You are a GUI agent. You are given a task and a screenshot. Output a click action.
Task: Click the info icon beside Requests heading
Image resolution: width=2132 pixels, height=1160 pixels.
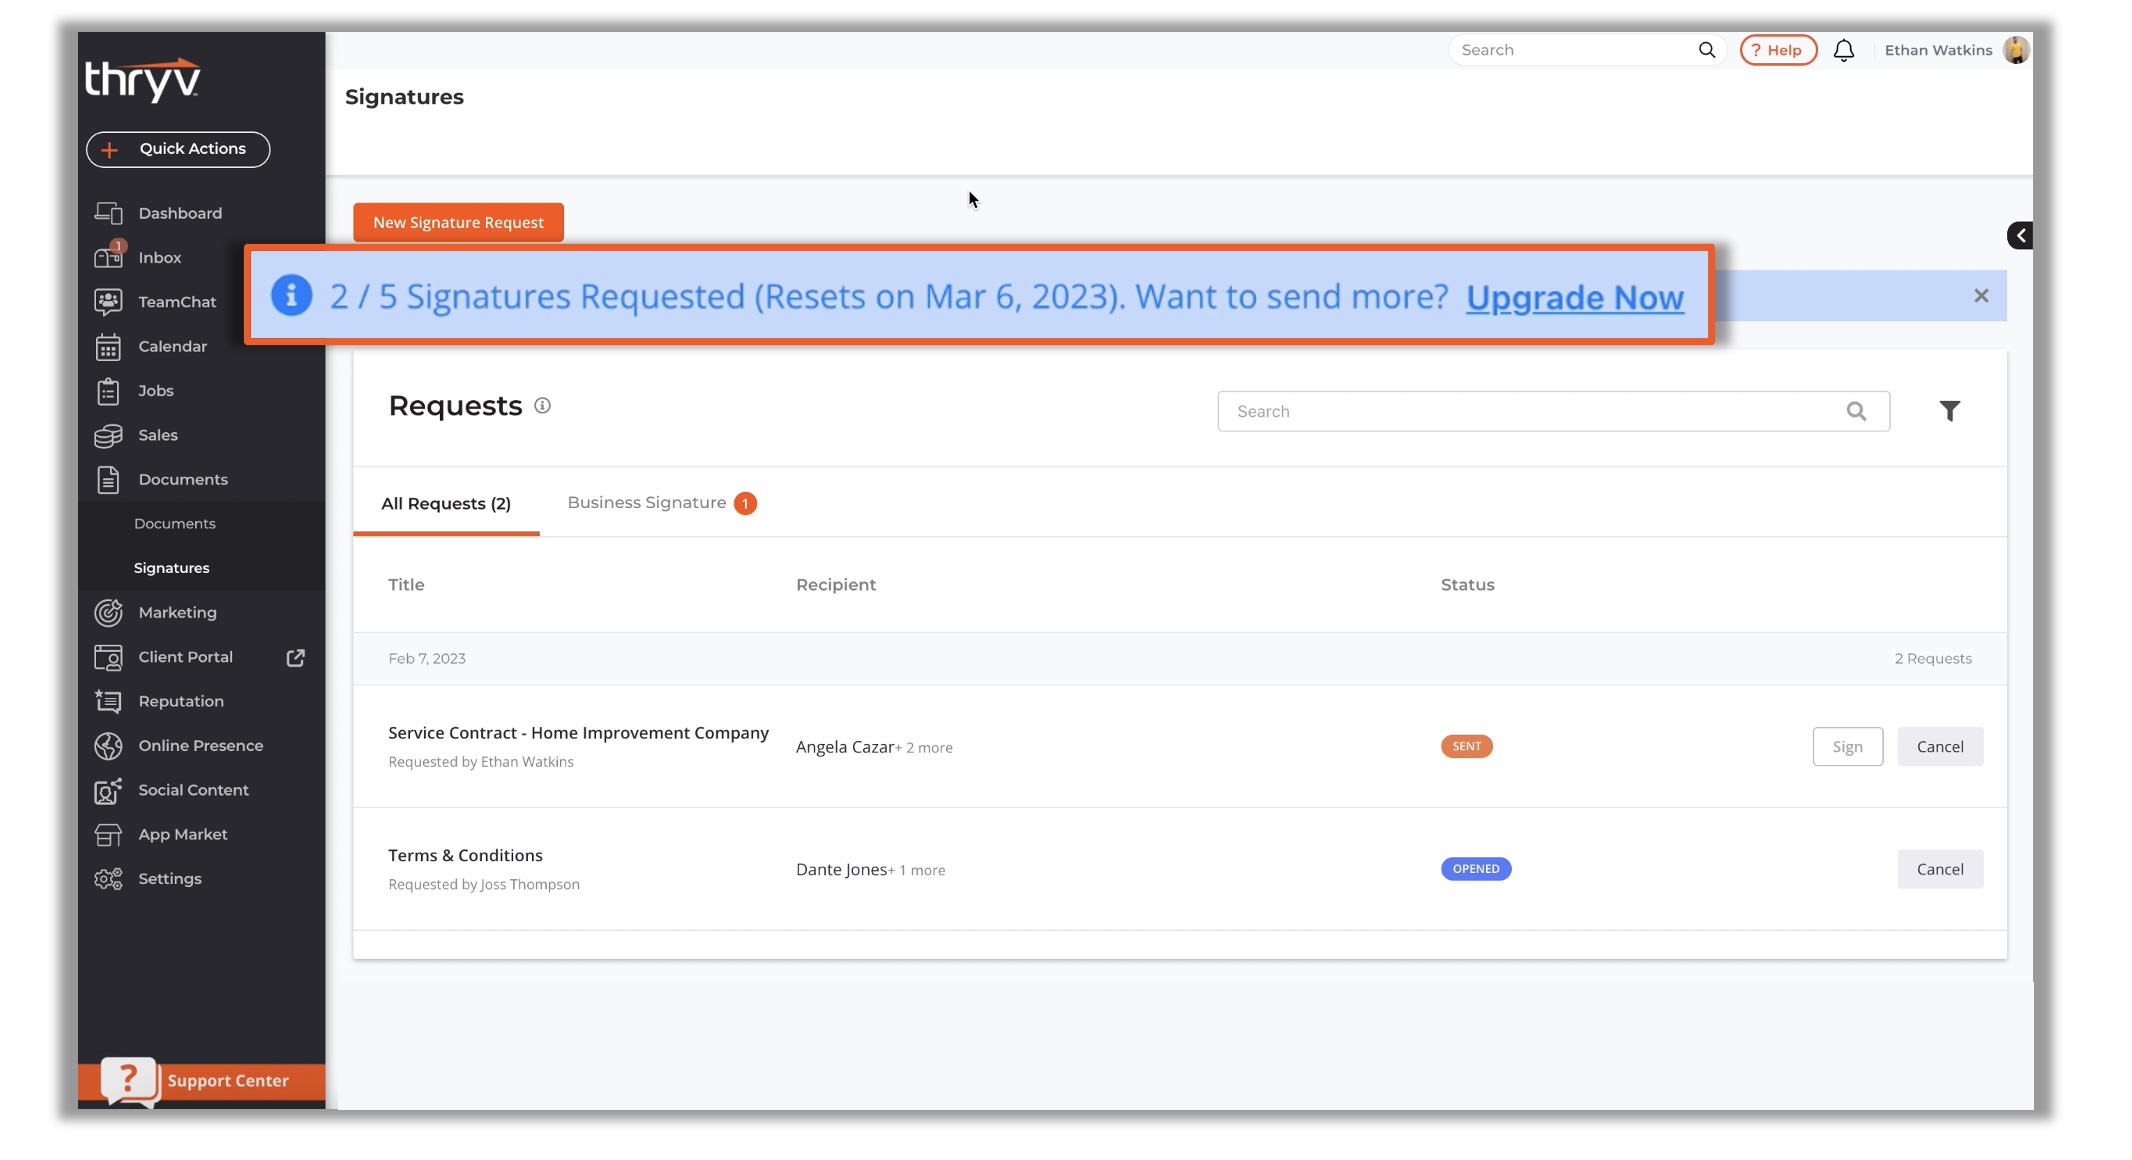point(542,405)
